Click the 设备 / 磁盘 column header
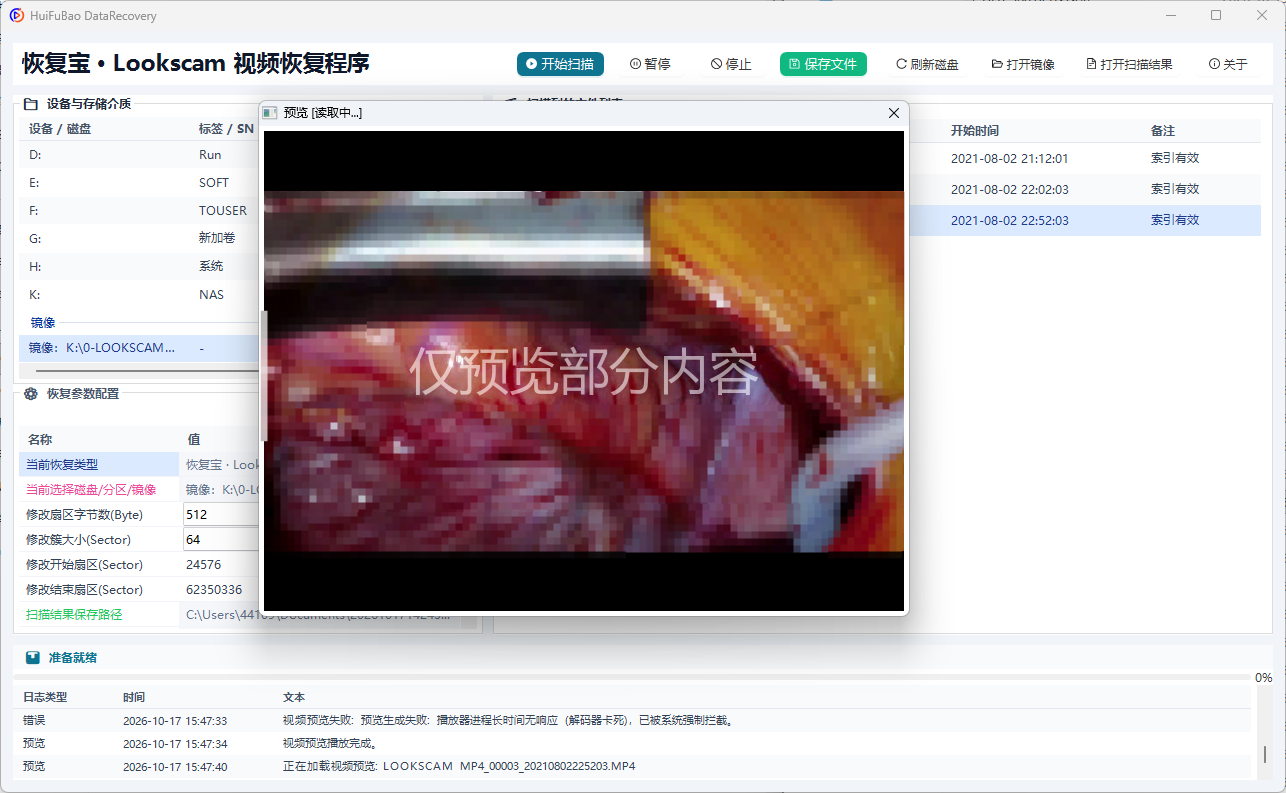Viewport: 1286px width, 793px height. [60, 129]
